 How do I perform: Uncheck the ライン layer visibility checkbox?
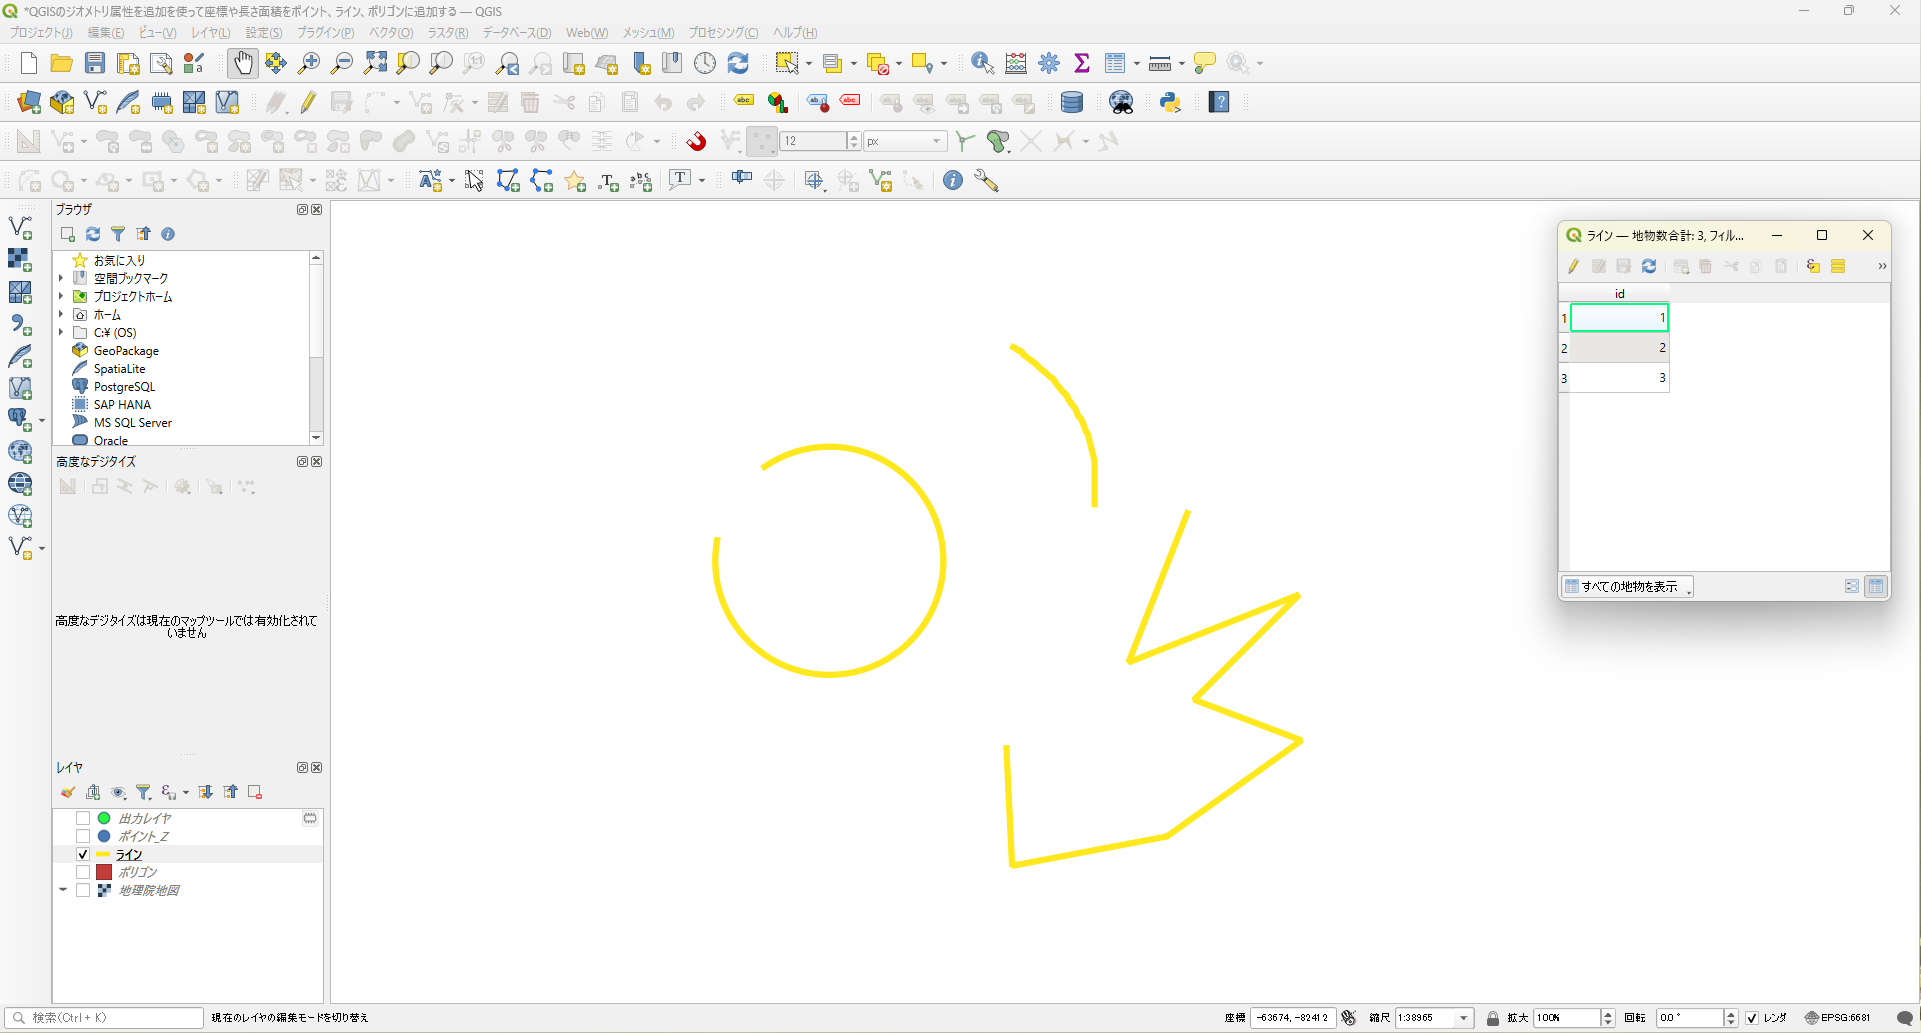(x=83, y=854)
